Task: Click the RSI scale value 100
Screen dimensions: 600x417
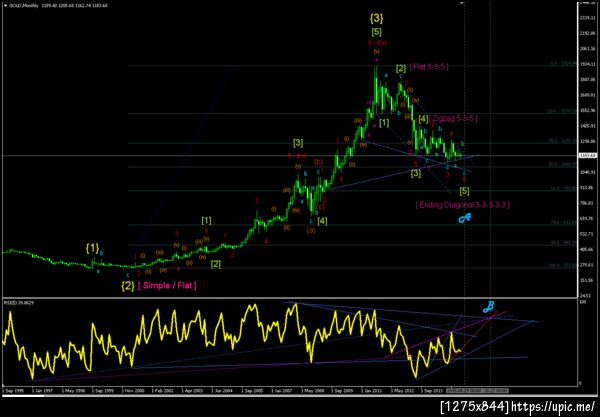Action: coord(583,303)
